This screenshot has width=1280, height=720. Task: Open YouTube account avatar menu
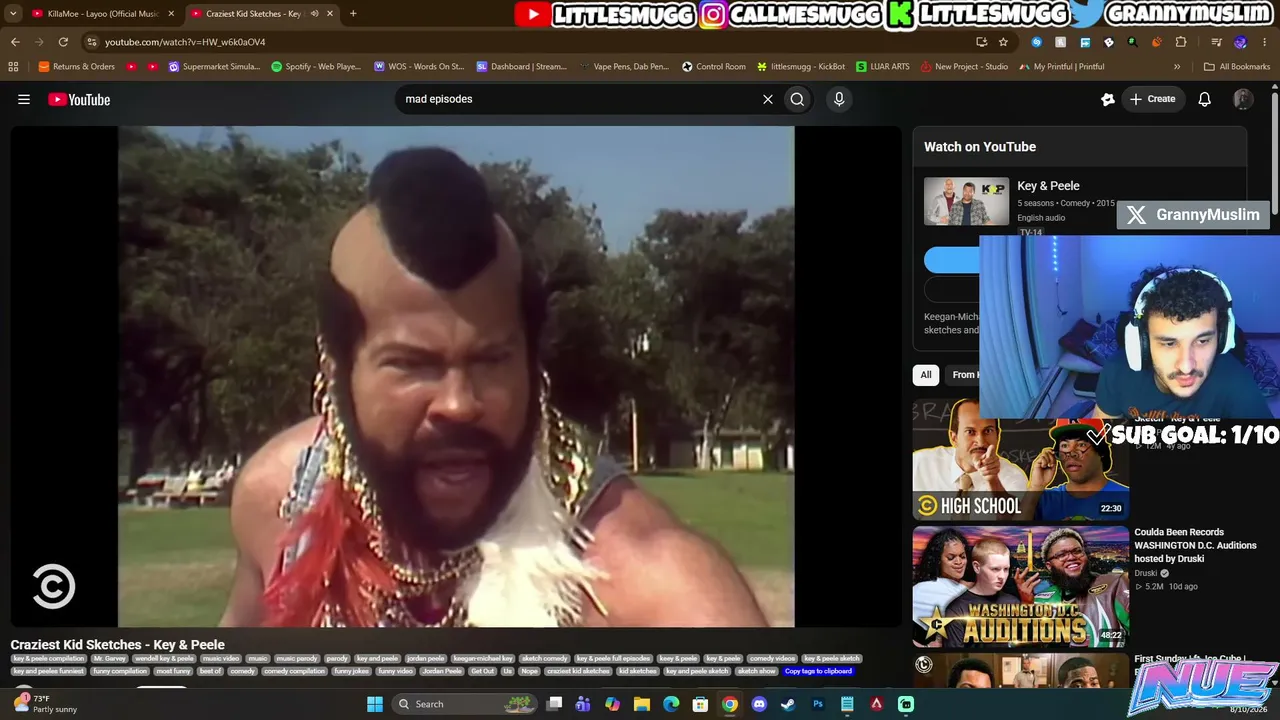(x=1243, y=99)
